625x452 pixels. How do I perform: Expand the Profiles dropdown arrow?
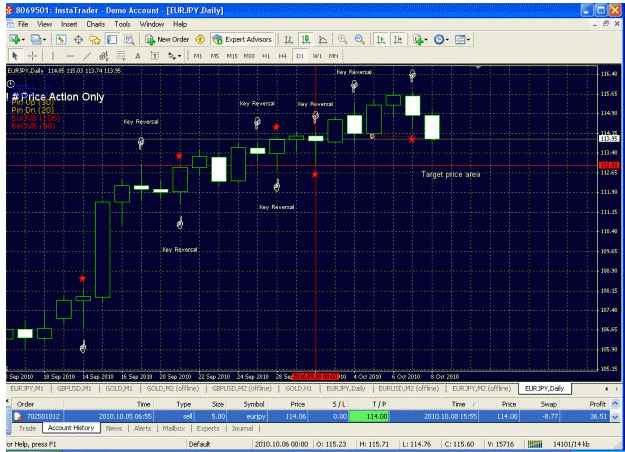(x=44, y=40)
